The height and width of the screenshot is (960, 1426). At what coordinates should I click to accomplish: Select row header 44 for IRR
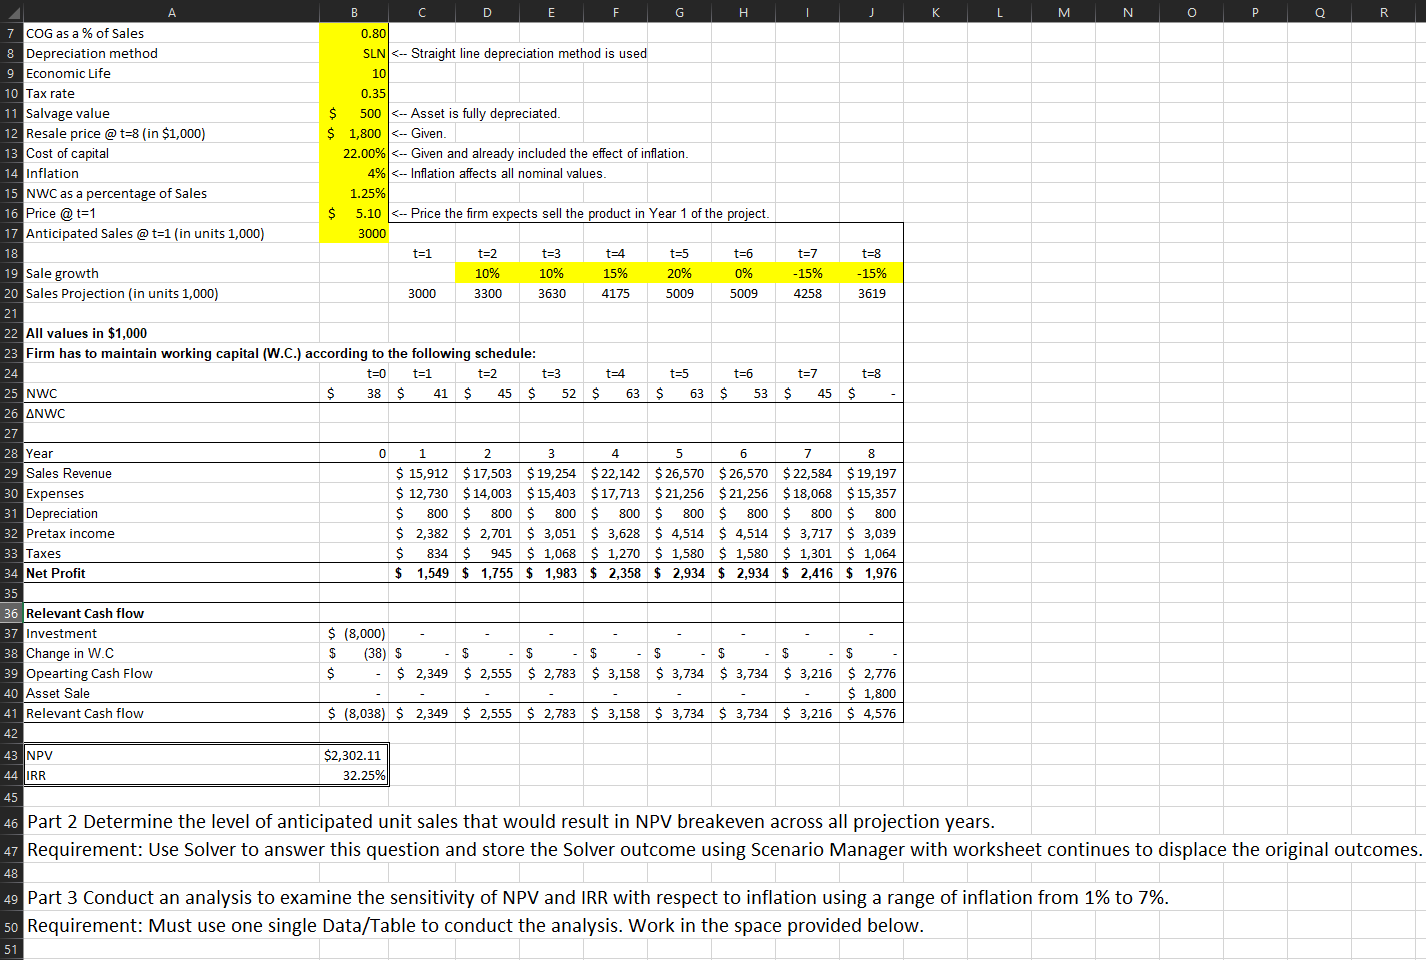11,775
